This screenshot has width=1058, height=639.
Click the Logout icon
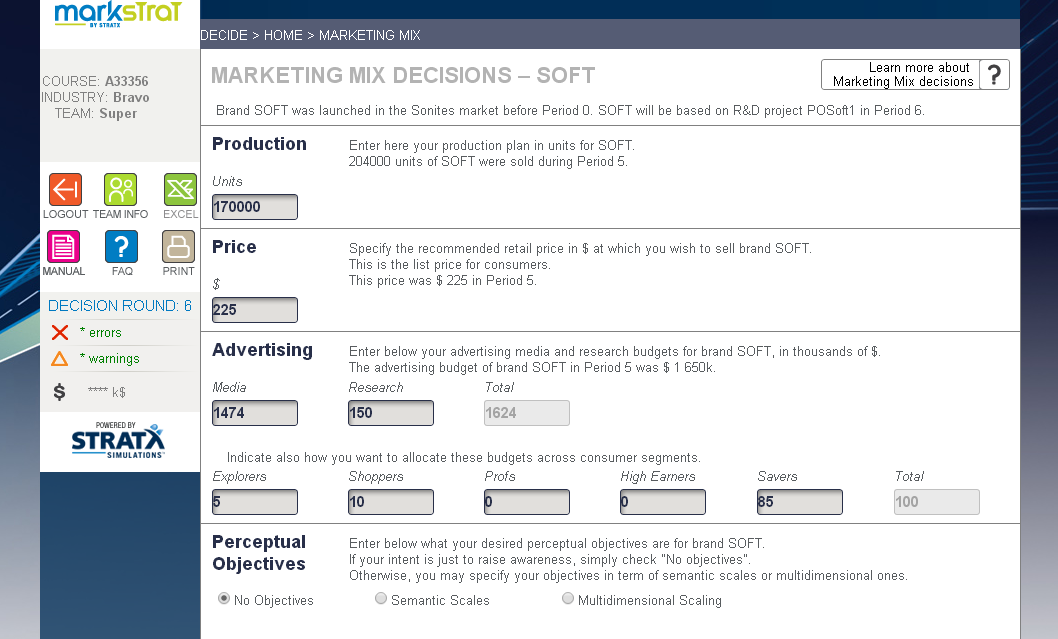(65, 189)
